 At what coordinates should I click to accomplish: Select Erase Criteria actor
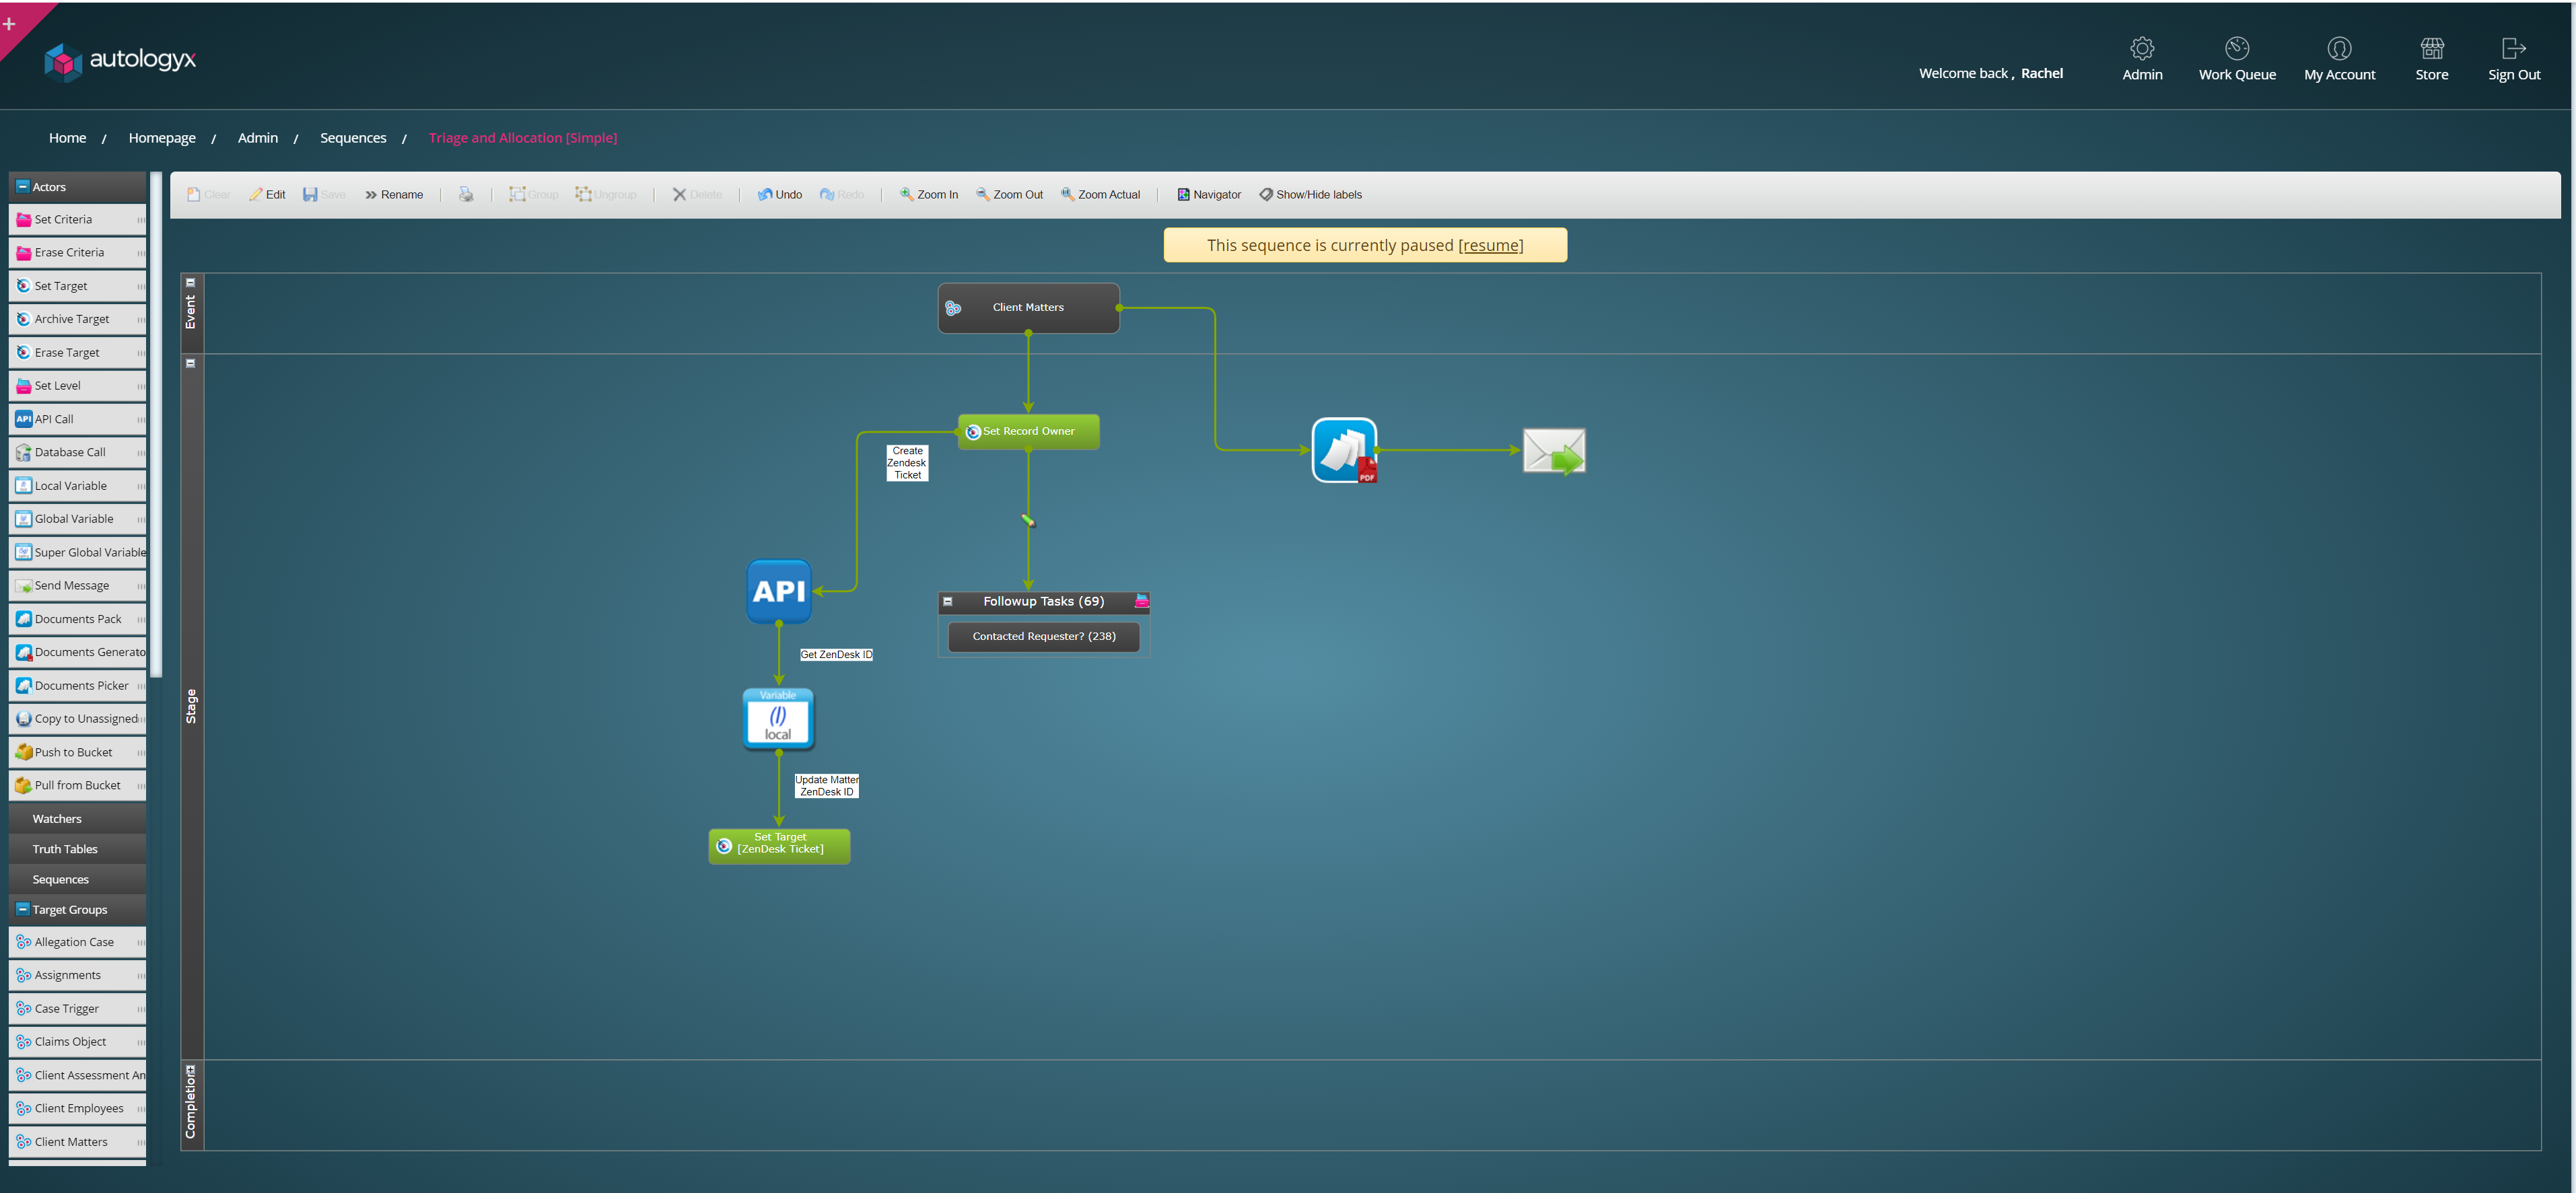tap(77, 253)
